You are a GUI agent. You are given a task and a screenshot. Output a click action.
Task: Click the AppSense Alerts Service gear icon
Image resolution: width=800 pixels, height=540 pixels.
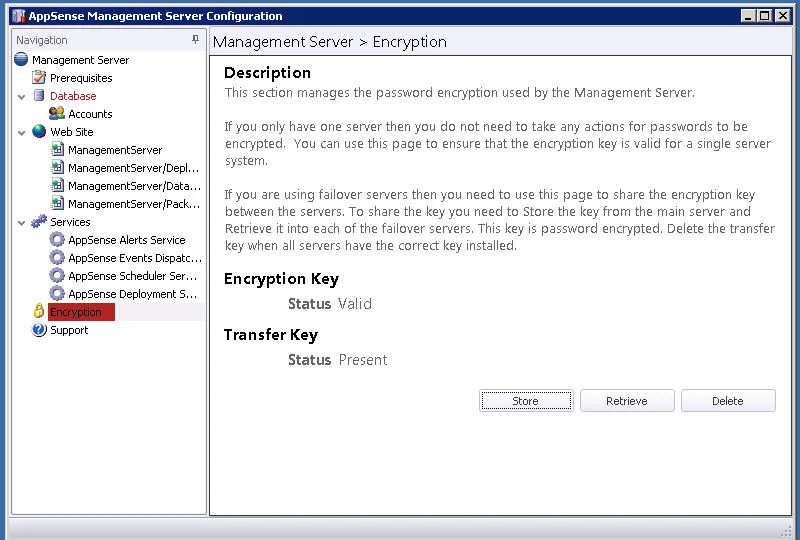click(57, 239)
